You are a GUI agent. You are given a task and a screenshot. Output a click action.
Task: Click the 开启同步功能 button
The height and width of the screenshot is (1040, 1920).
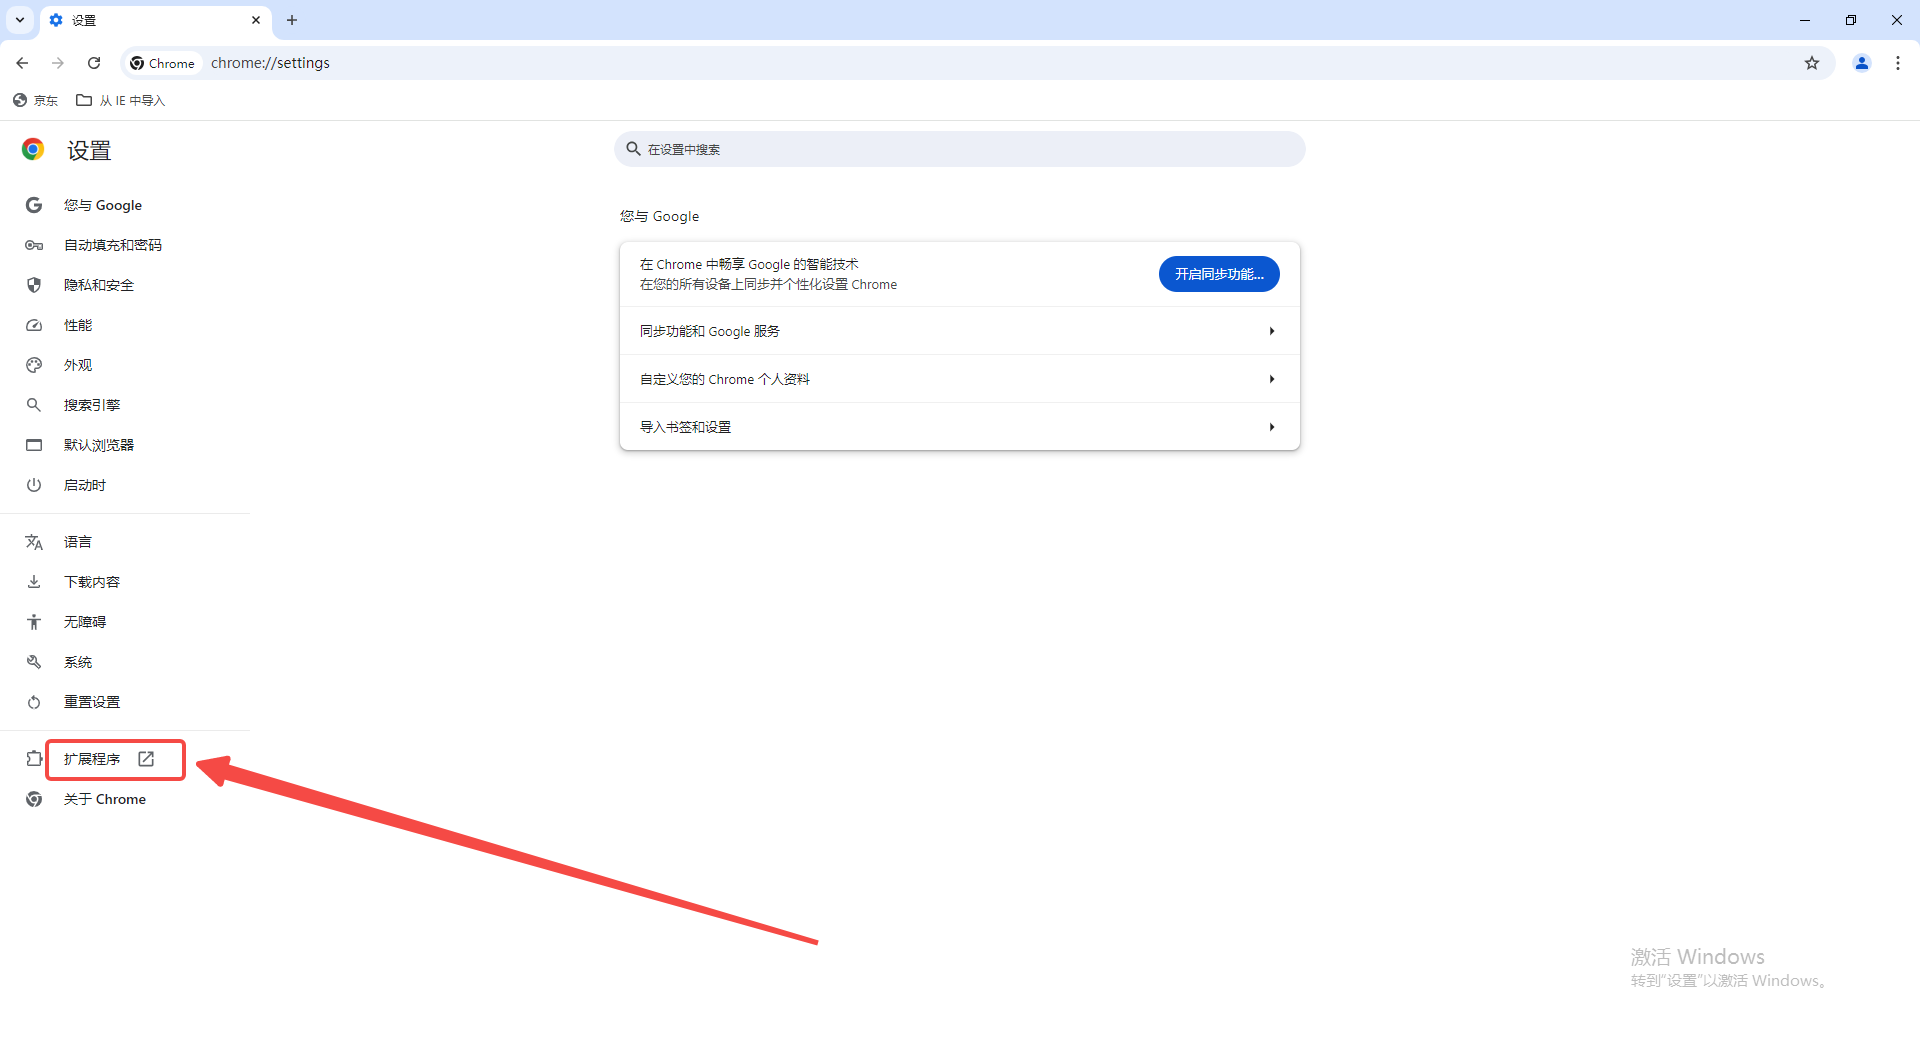(x=1219, y=274)
